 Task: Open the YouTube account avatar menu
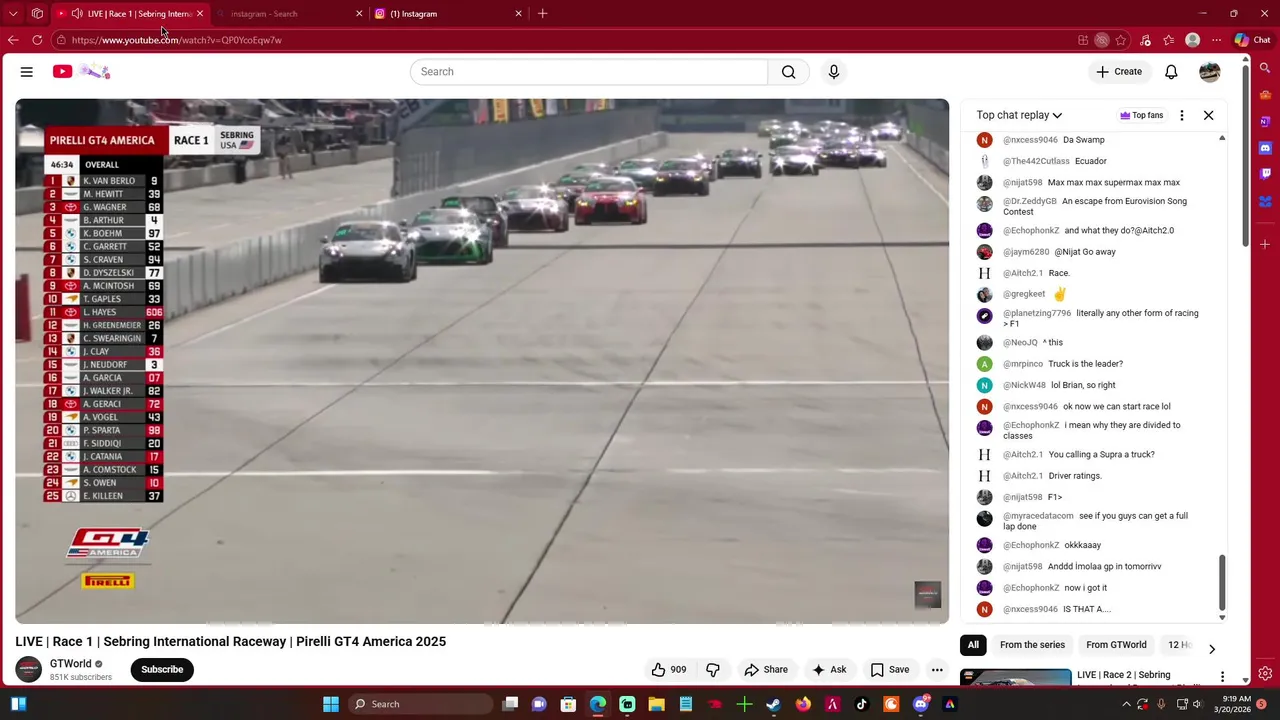[1210, 72]
